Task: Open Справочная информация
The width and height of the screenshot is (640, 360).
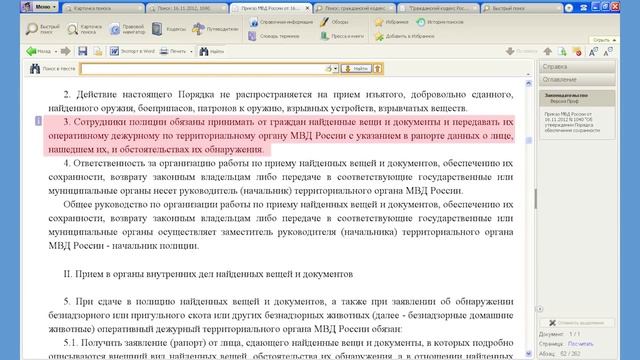Action: 281,22
